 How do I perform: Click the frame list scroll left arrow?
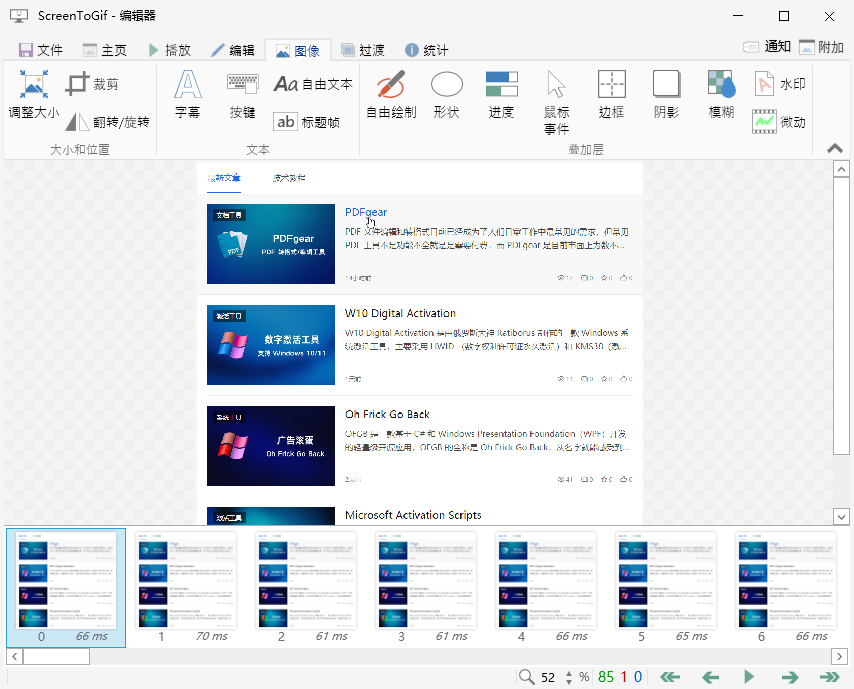click(15, 656)
